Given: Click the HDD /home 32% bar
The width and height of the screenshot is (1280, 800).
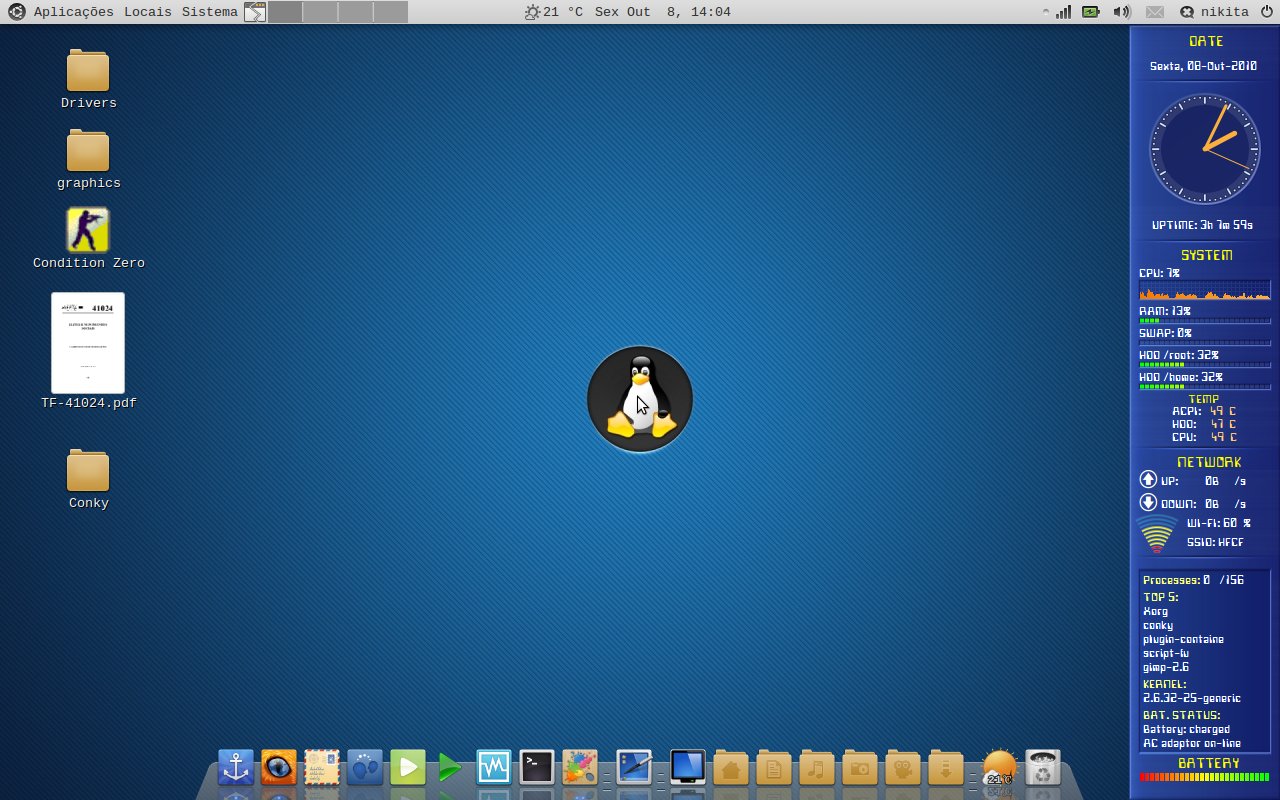Looking at the screenshot, I should pos(1205,387).
